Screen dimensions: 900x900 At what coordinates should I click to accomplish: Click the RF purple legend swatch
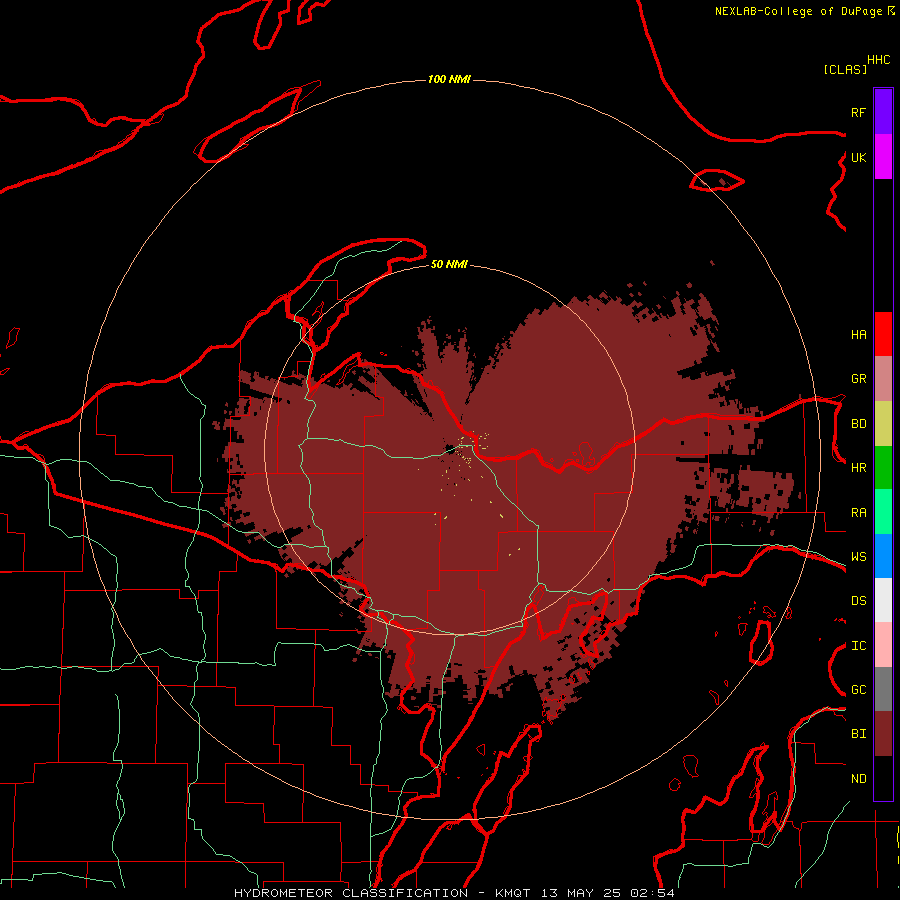point(883,112)
